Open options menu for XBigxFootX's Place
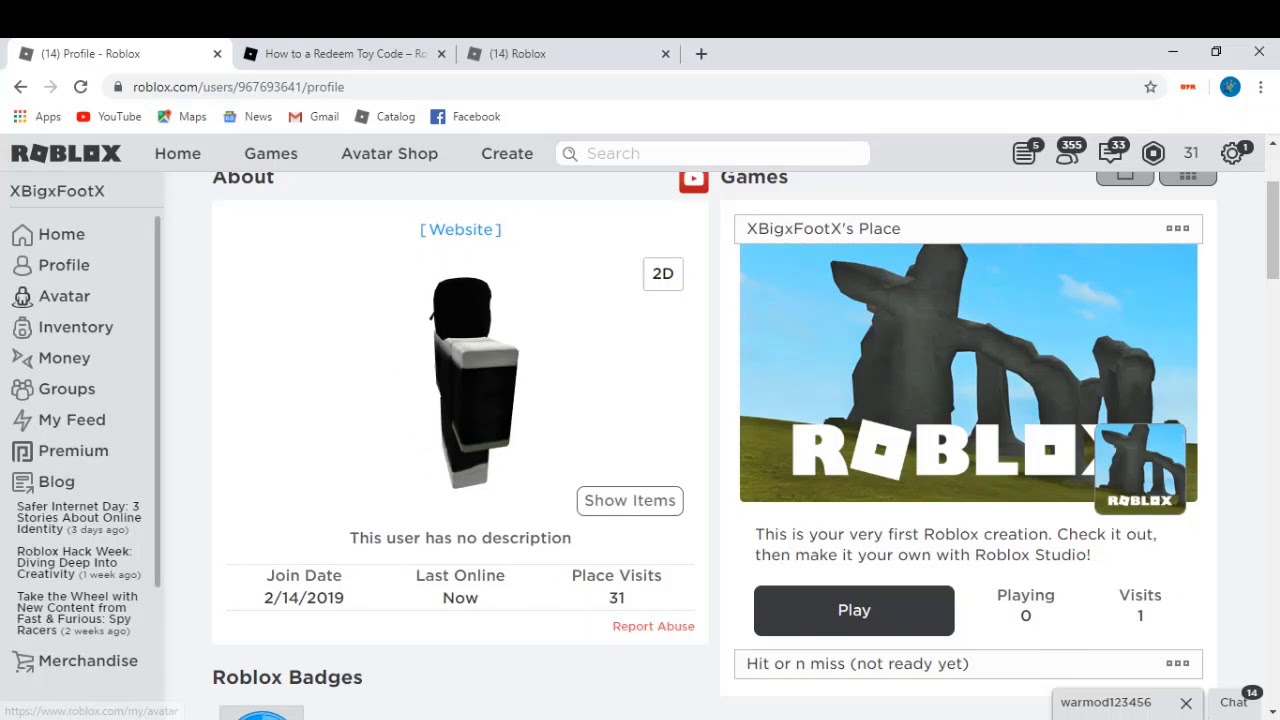The image size is (1280, 720). (1178, 228)
